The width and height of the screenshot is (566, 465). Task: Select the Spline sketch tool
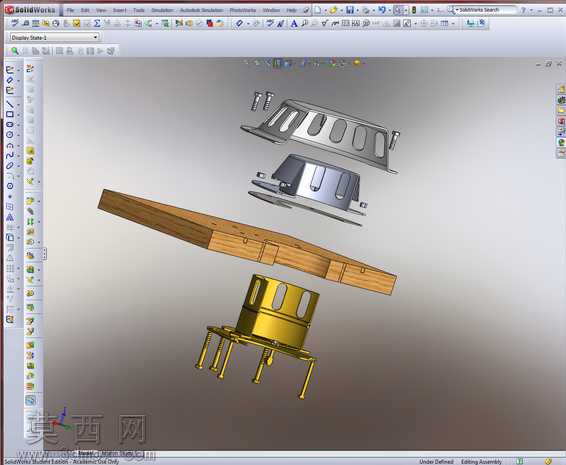pos(10,156)
